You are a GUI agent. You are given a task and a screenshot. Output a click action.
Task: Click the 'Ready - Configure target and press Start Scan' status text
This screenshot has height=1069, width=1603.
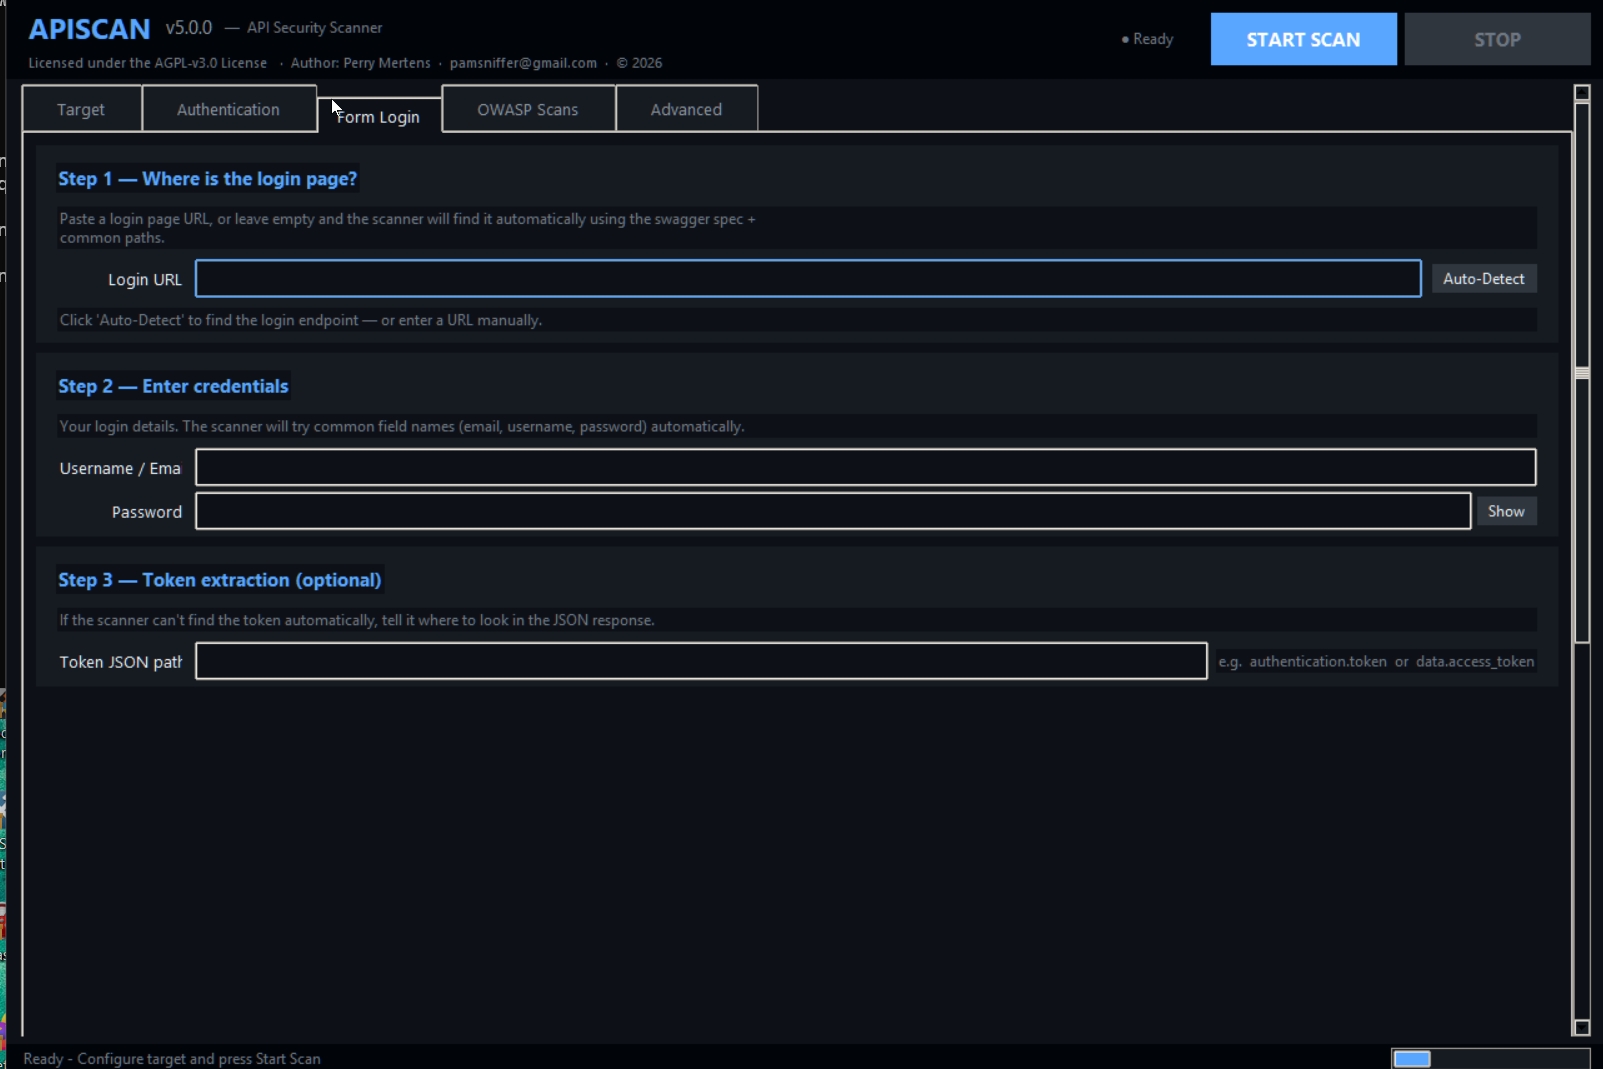(172, 1059)
